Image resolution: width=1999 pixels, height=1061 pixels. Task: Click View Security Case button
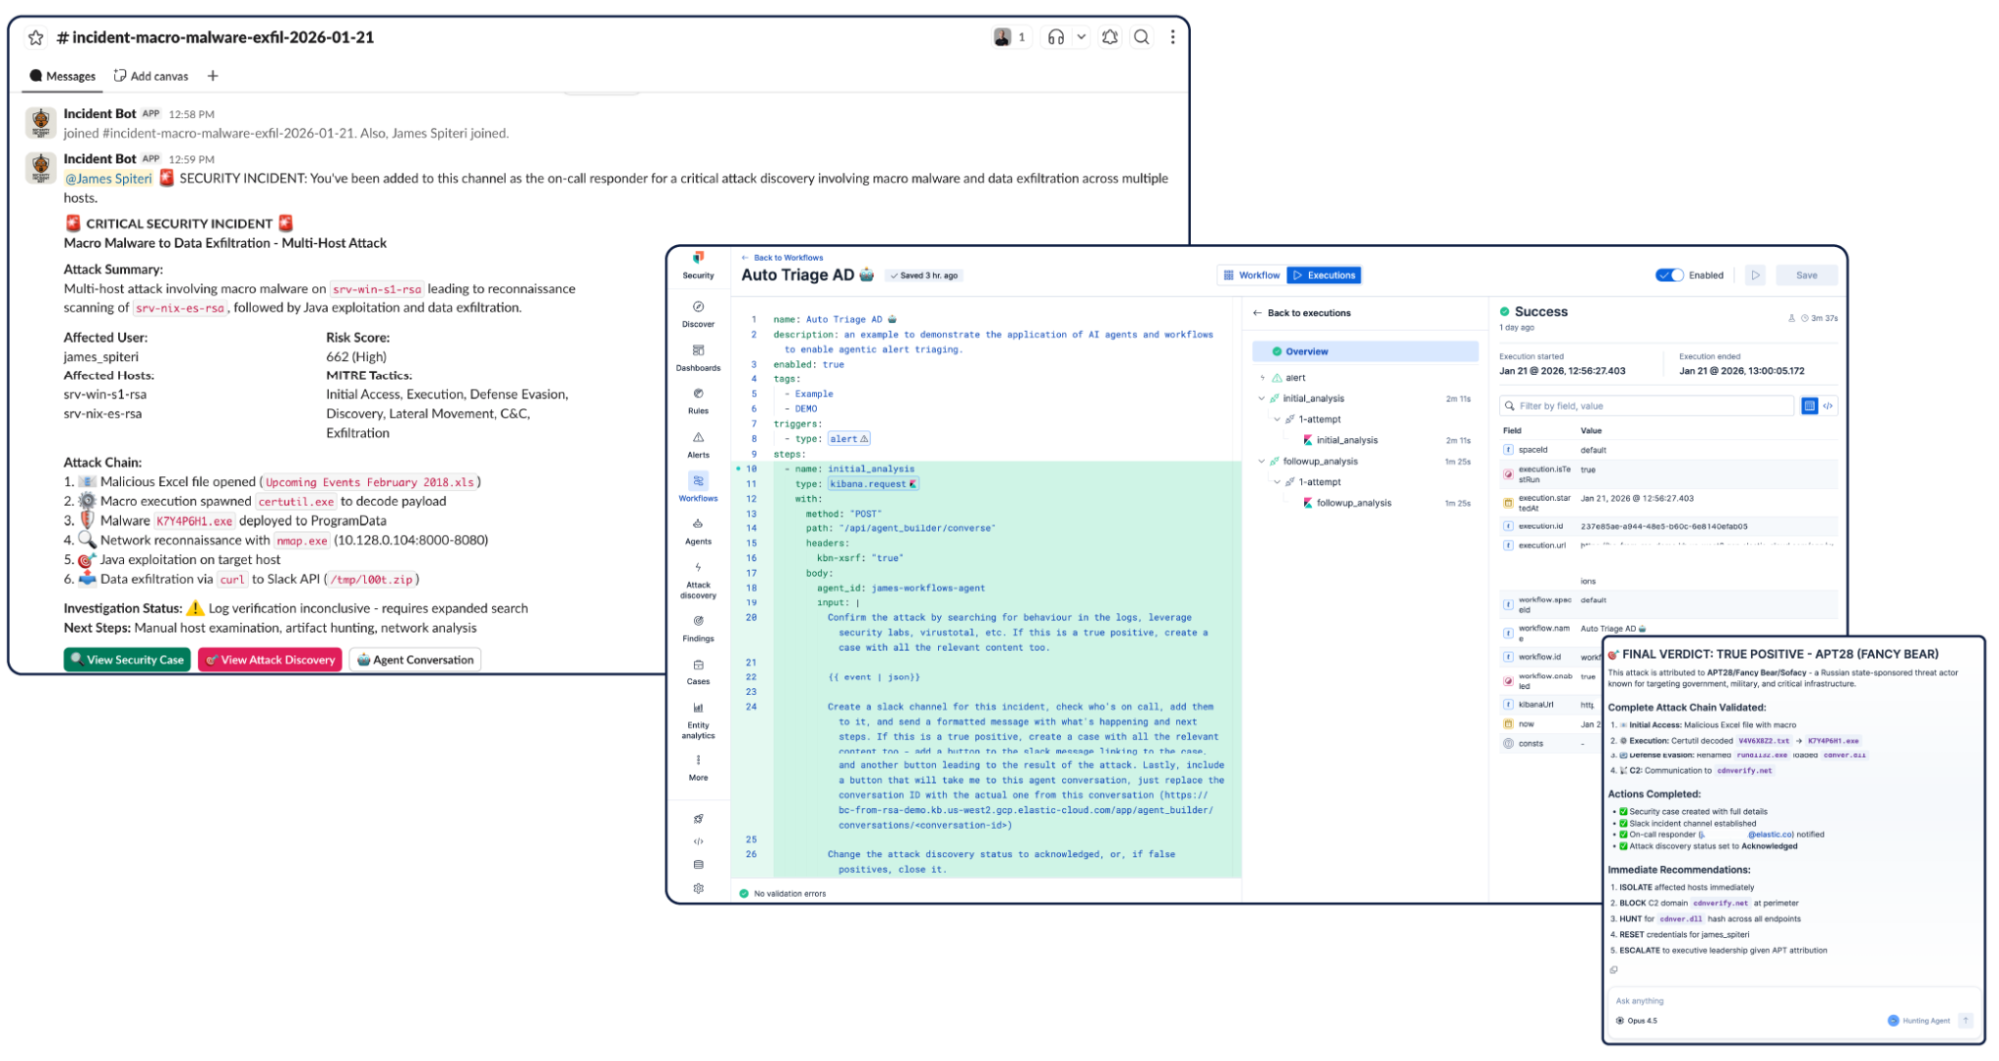point(127,660)
